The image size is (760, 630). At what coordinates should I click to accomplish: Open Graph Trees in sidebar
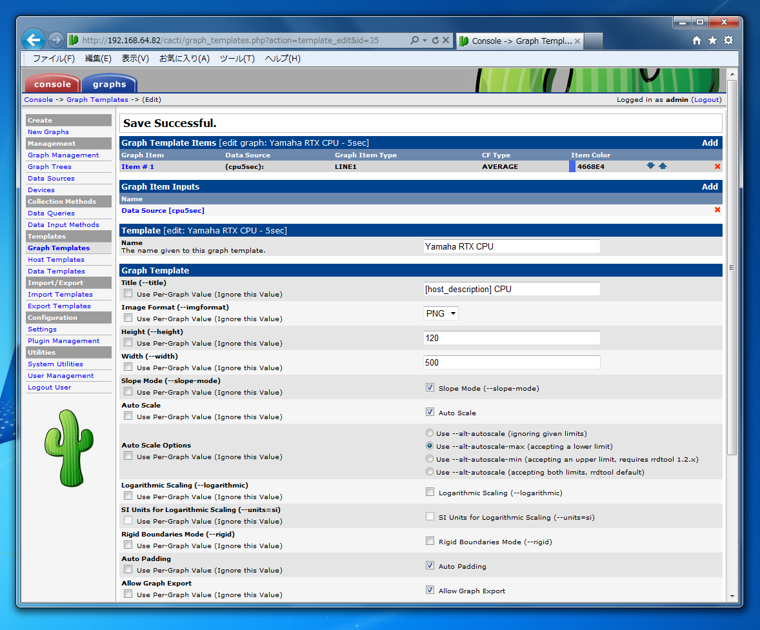coord(49,167)
